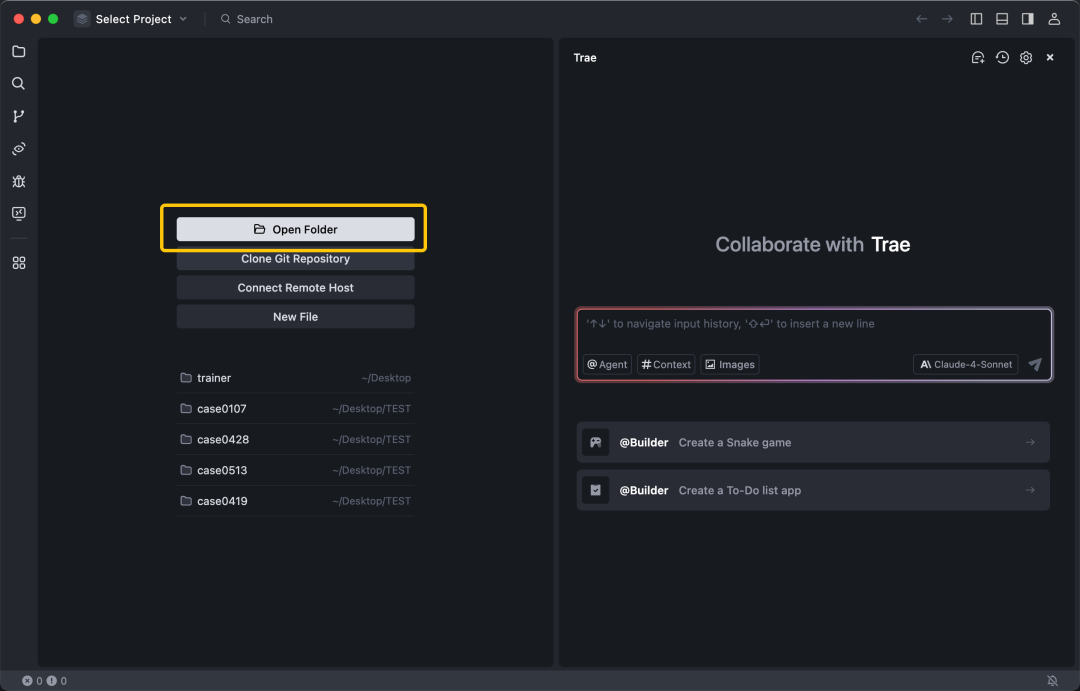The height and width of the screenshot is (691, 1080).
Task: Open the Explorer files icon in sidebar
Action: click(18, 51)
